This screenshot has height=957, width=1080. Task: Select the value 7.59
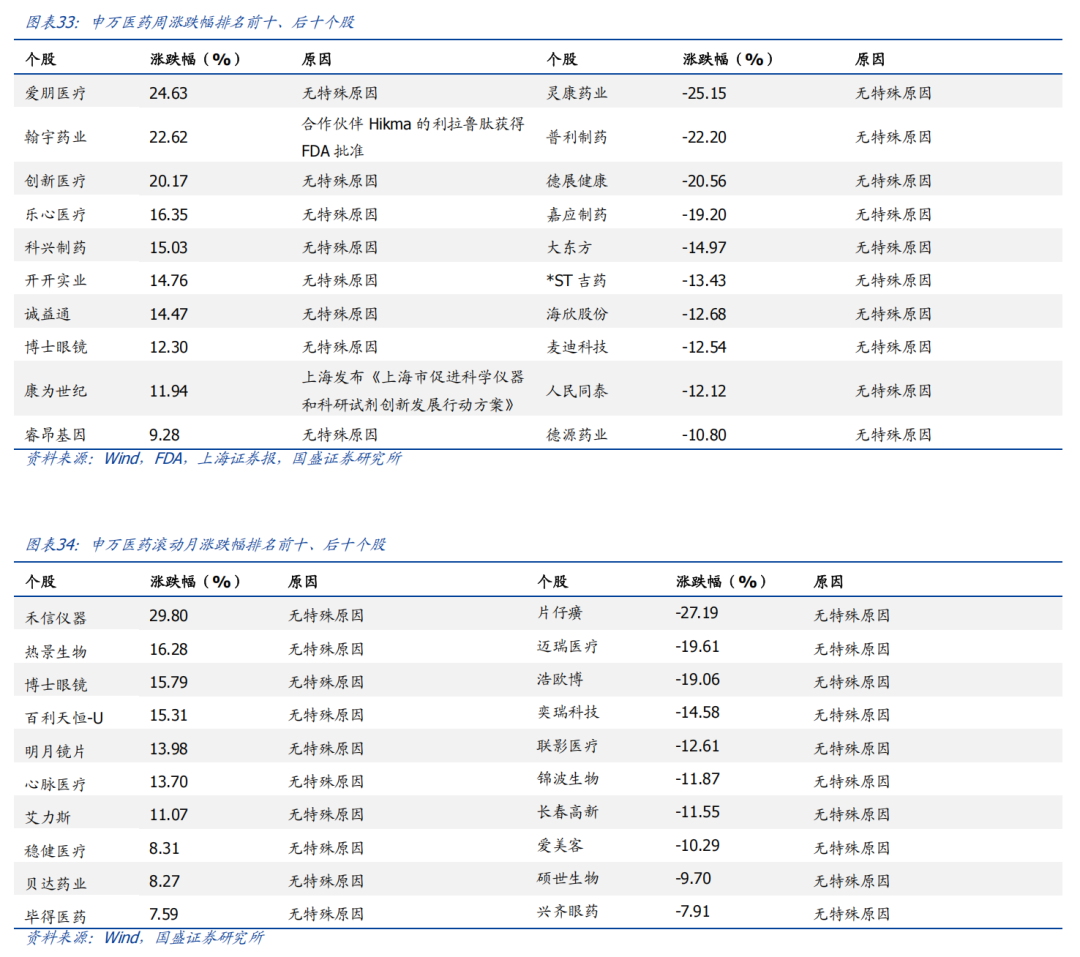[x=164, y=914]
